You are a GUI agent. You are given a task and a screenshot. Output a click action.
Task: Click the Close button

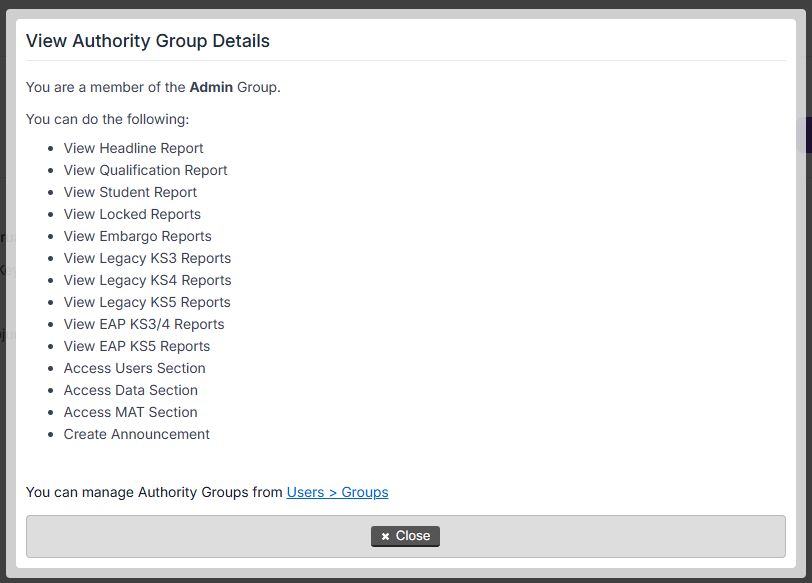pos(405,536)
